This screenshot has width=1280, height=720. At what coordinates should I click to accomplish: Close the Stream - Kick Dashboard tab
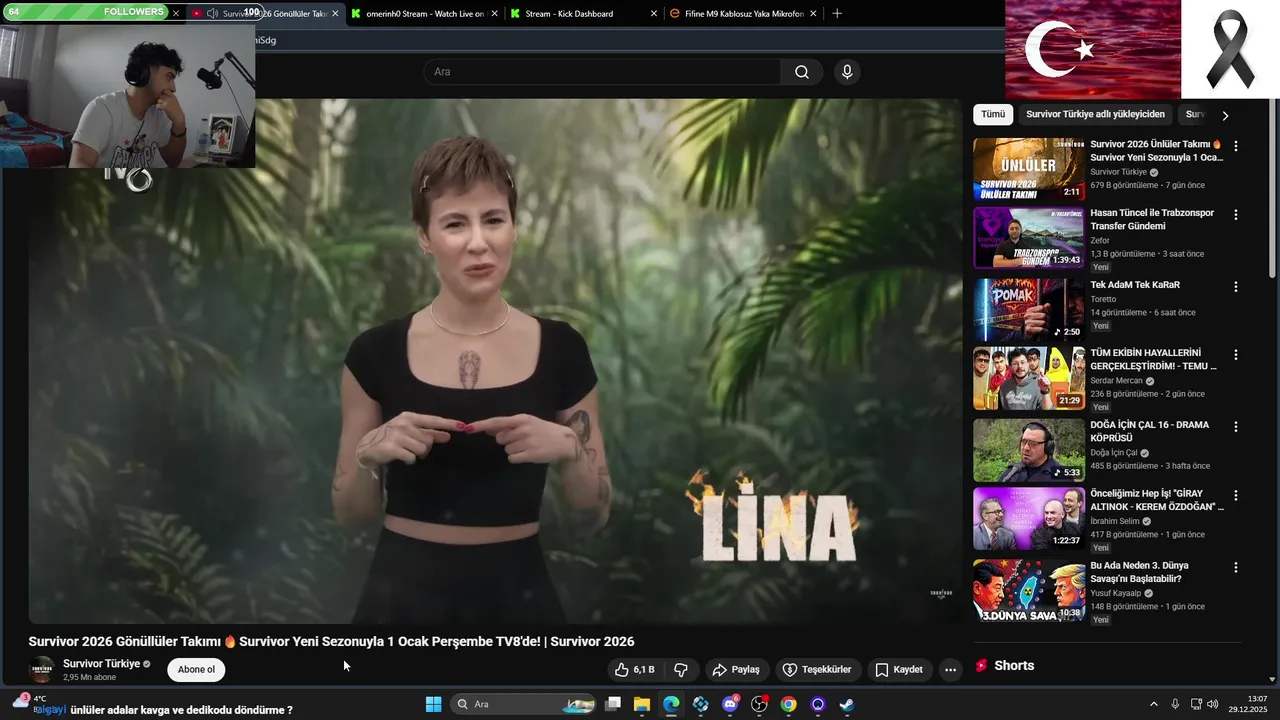654,14
